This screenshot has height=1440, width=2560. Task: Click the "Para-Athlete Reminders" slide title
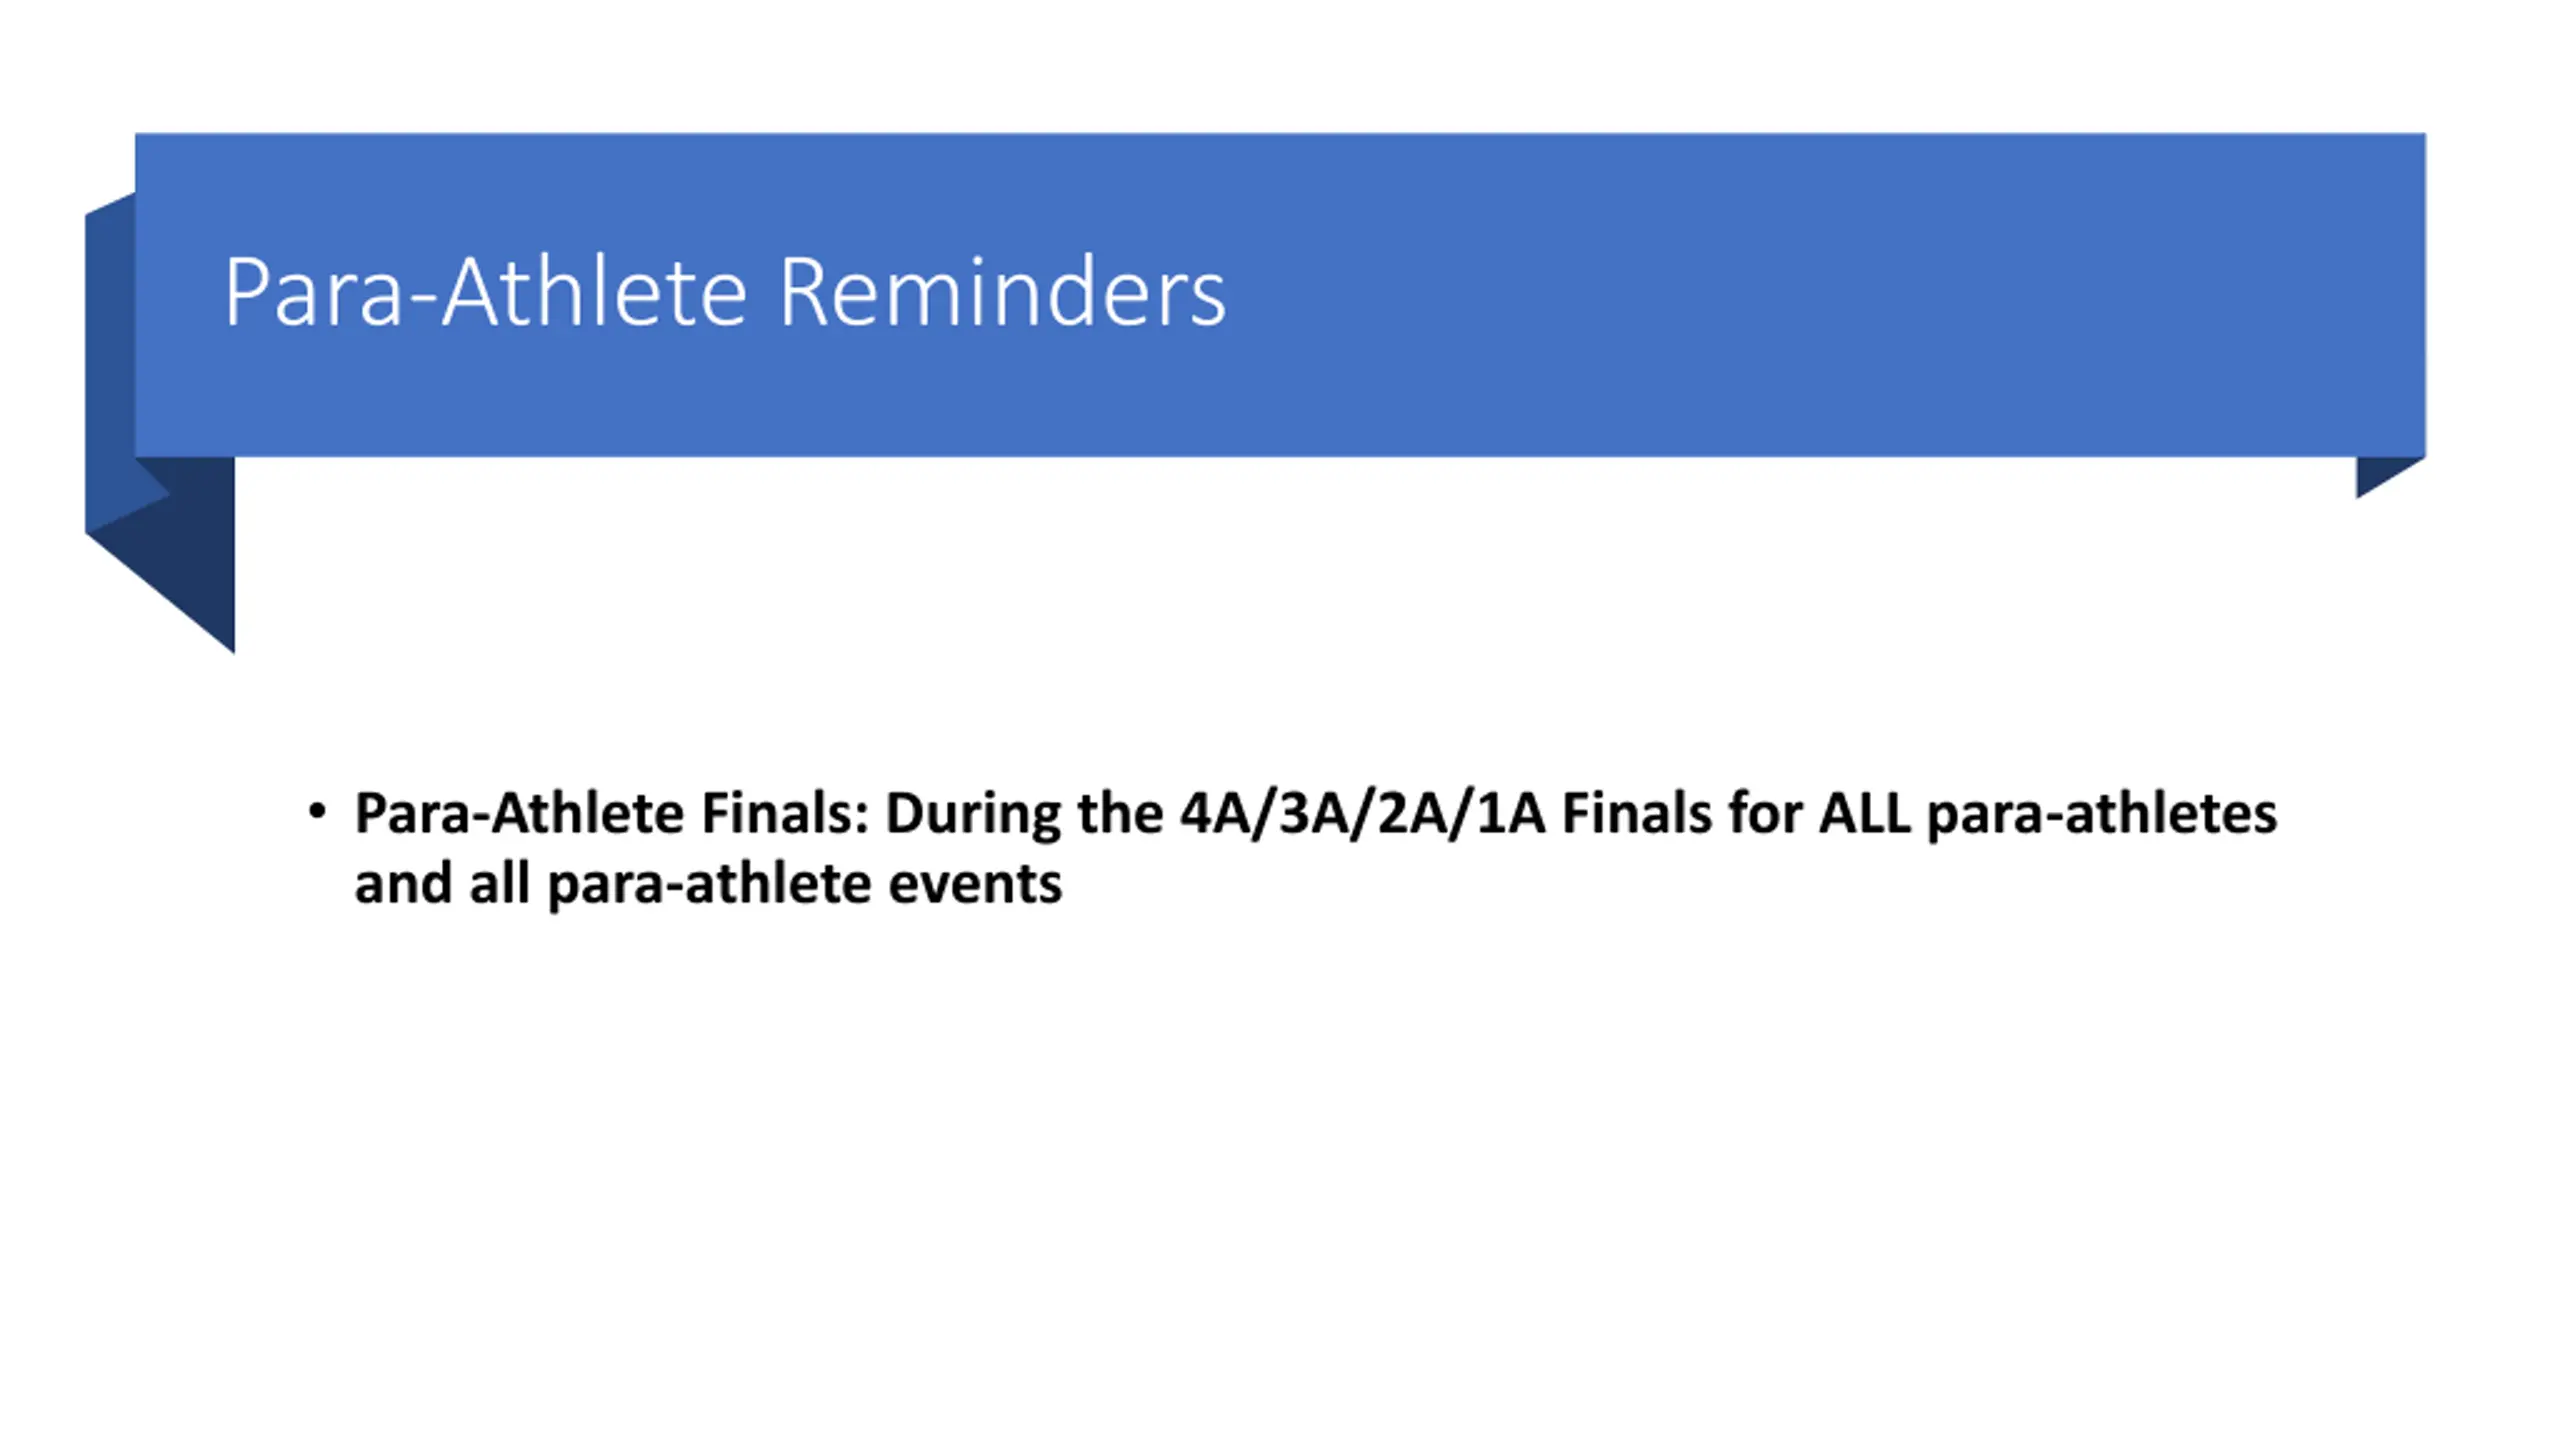[x=724, y=292]
